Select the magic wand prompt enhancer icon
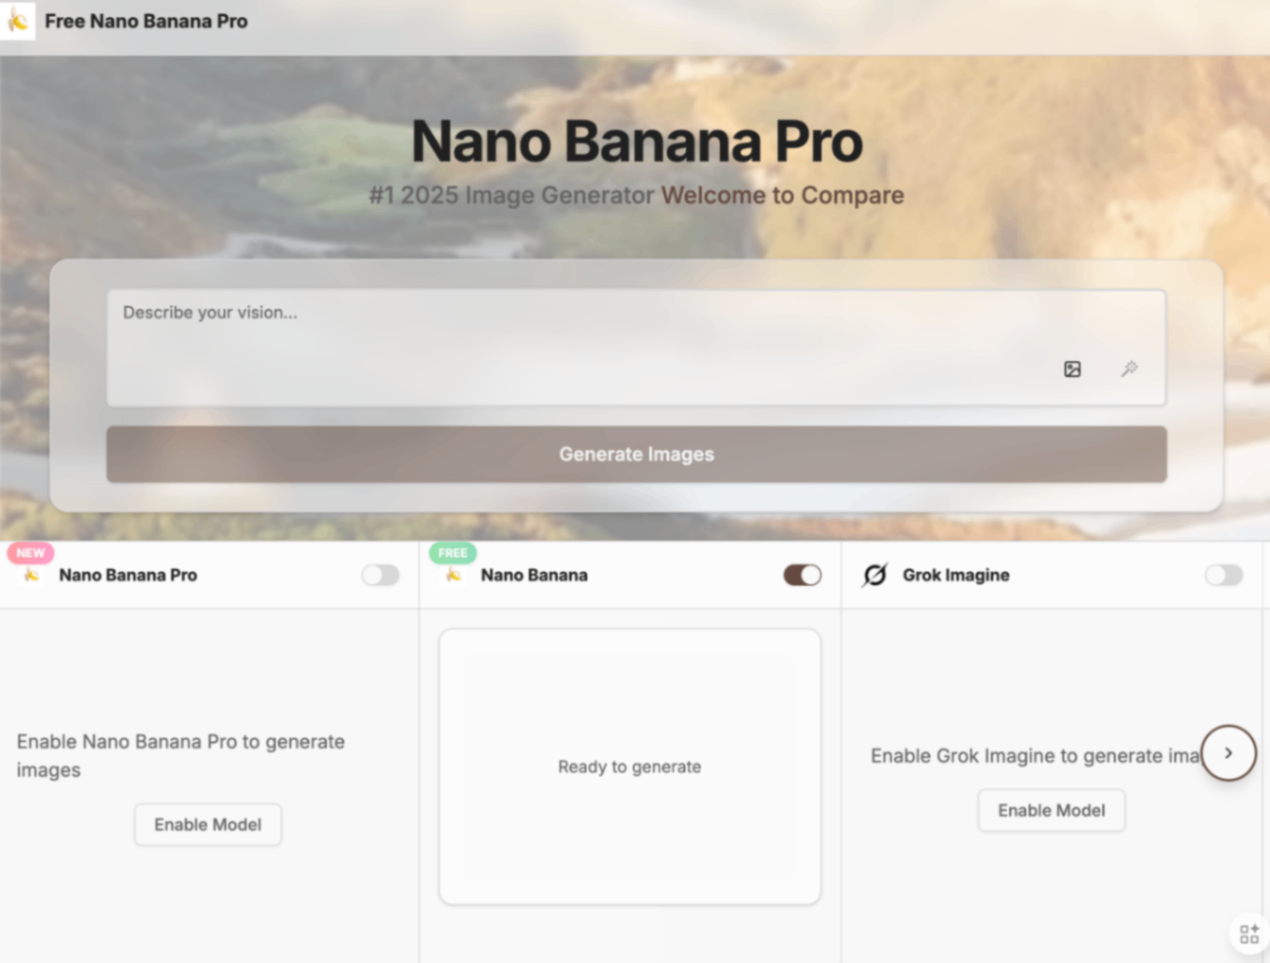 1129,369
